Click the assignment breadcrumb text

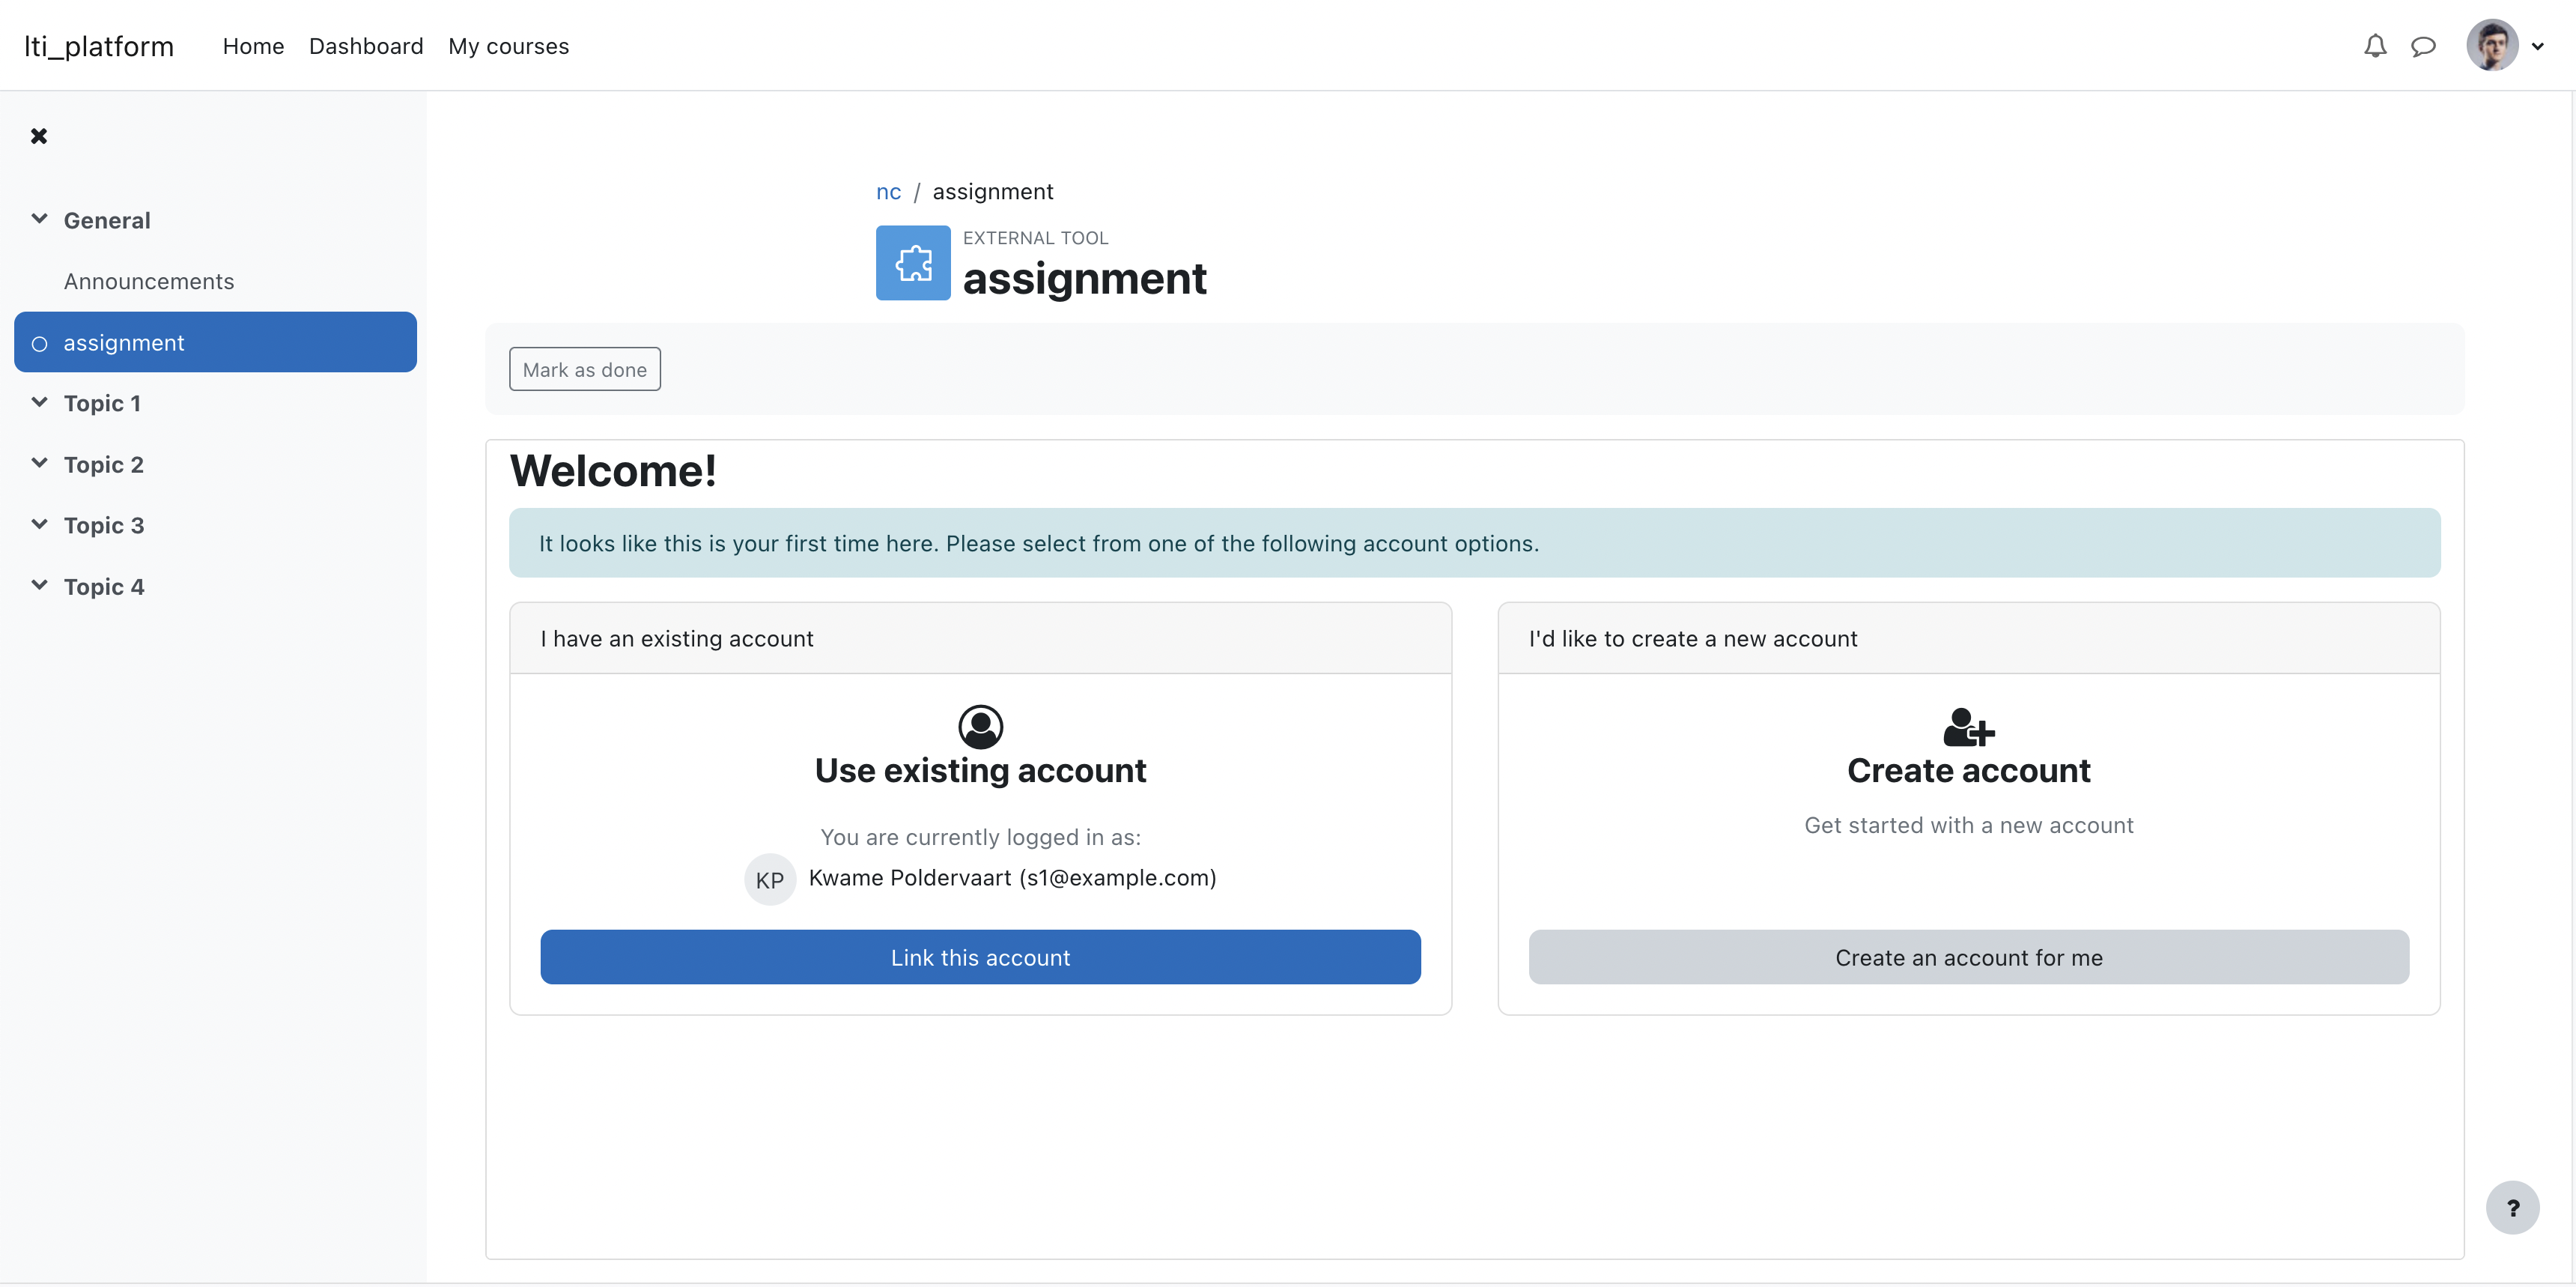click(992, 192)
